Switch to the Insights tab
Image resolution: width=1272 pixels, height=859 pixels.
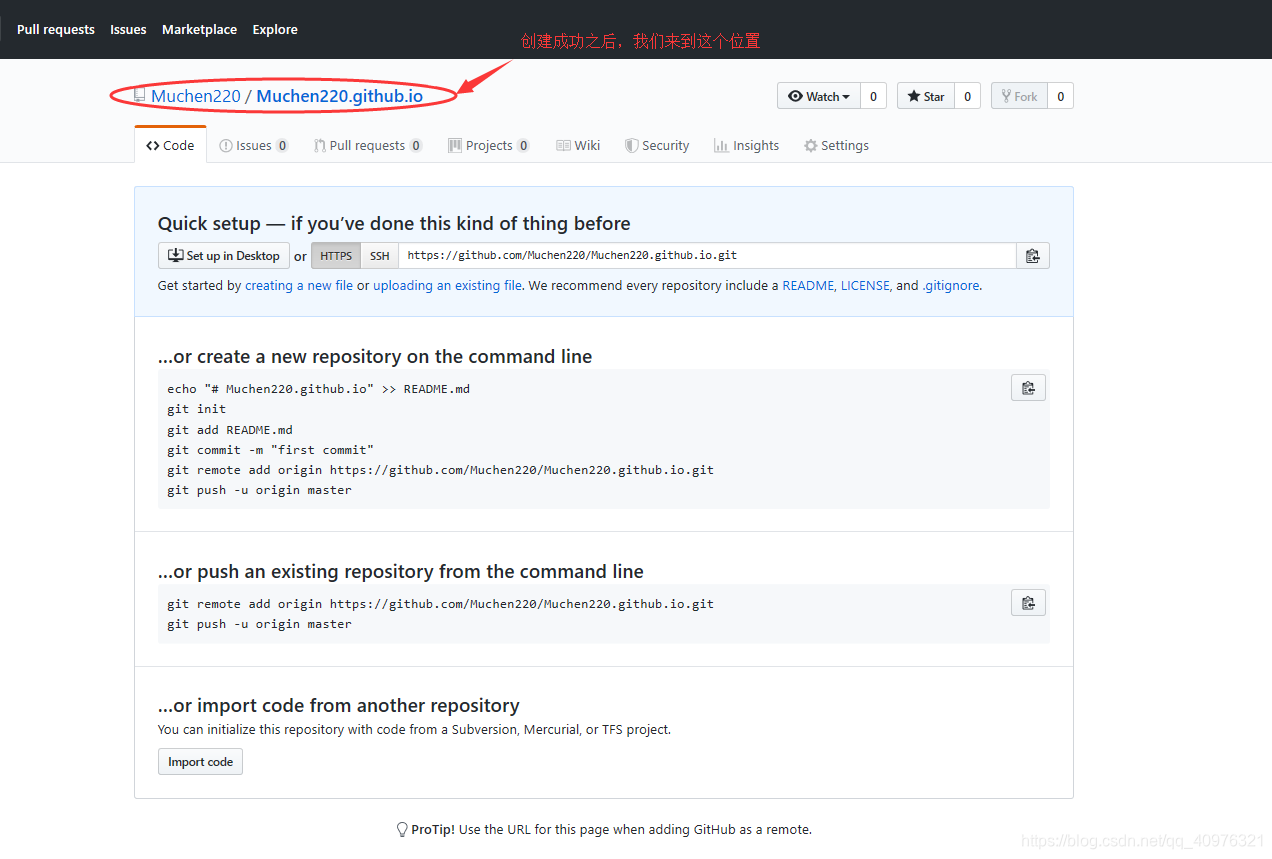[746, 145]
